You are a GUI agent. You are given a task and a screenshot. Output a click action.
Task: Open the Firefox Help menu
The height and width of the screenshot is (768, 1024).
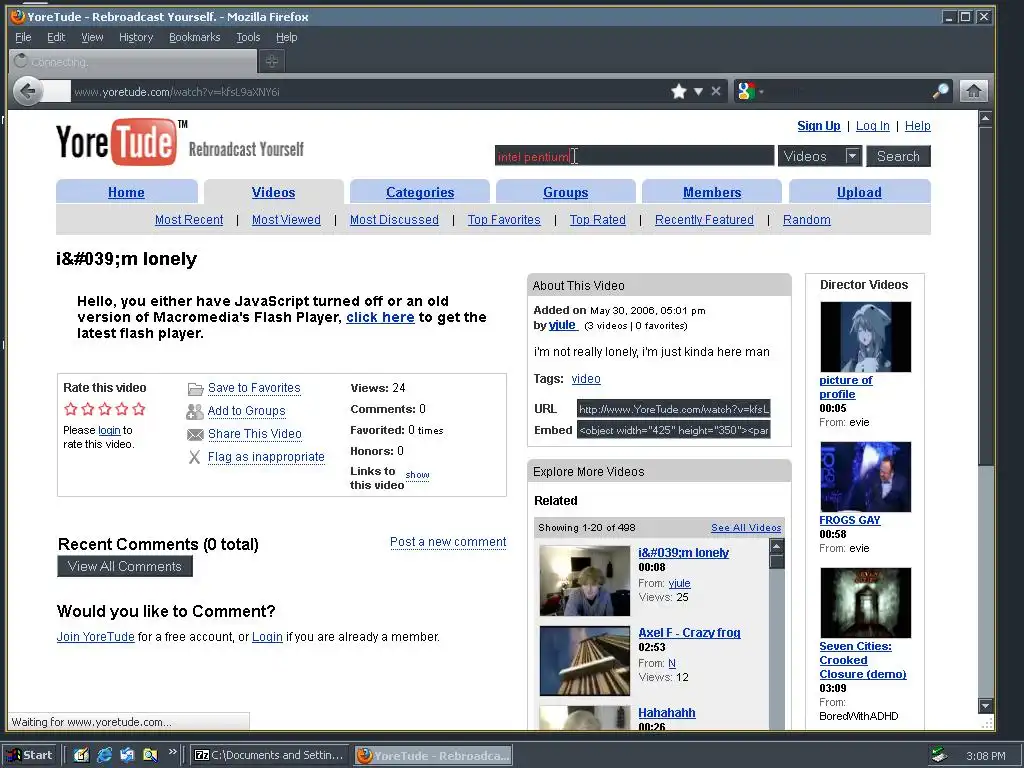[286, 37]
